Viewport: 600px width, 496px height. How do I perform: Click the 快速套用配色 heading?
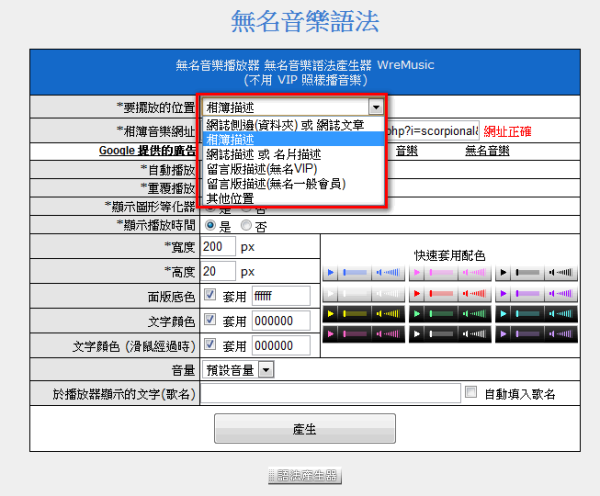450,255
